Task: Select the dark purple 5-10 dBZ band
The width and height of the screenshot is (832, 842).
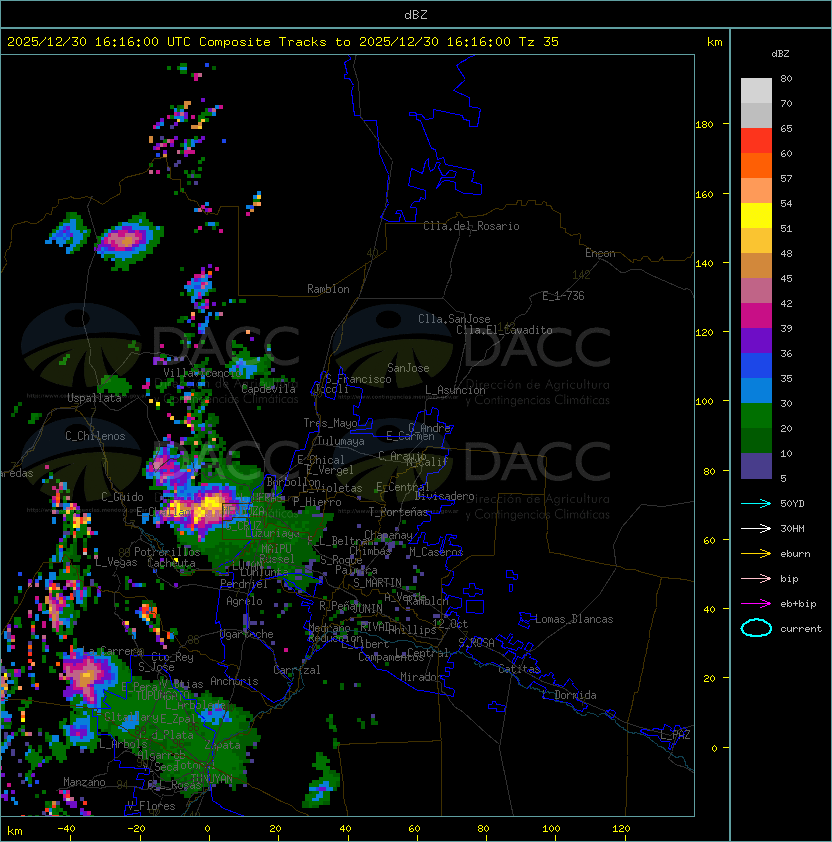Action: tap(756, 466)
